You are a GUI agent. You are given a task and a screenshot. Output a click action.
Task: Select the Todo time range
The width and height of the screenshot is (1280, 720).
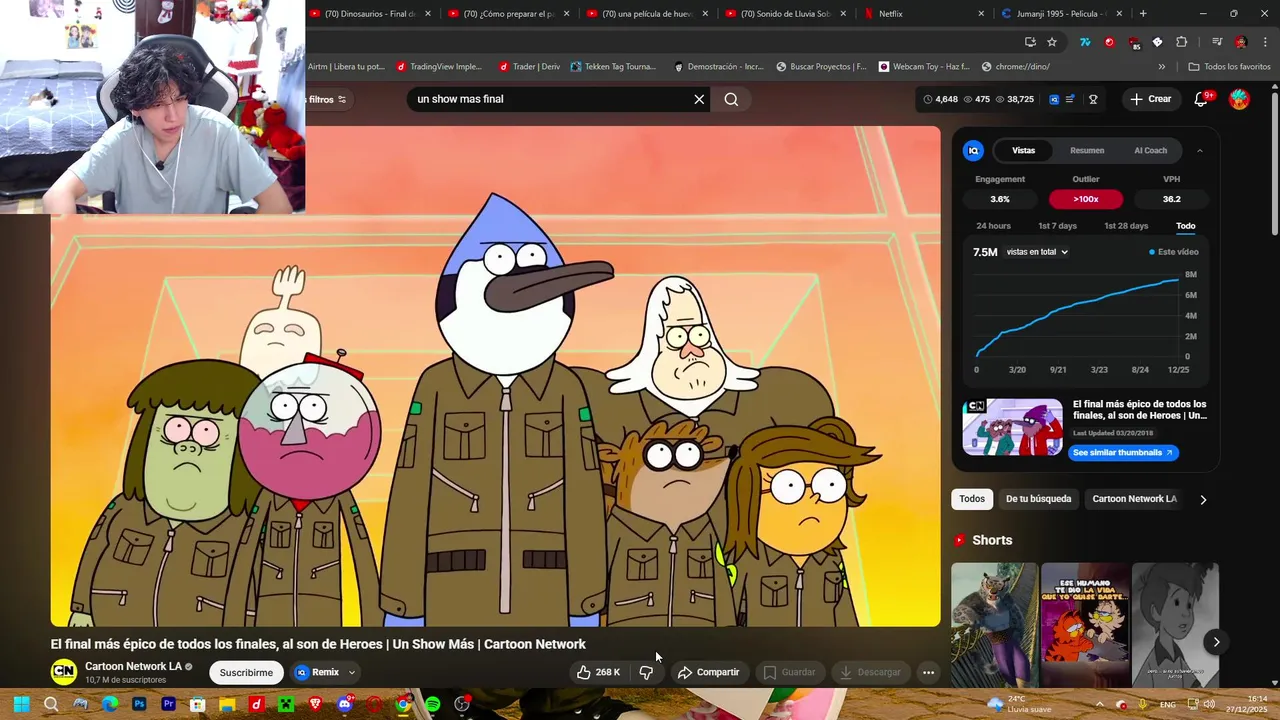click(1185, 226)
